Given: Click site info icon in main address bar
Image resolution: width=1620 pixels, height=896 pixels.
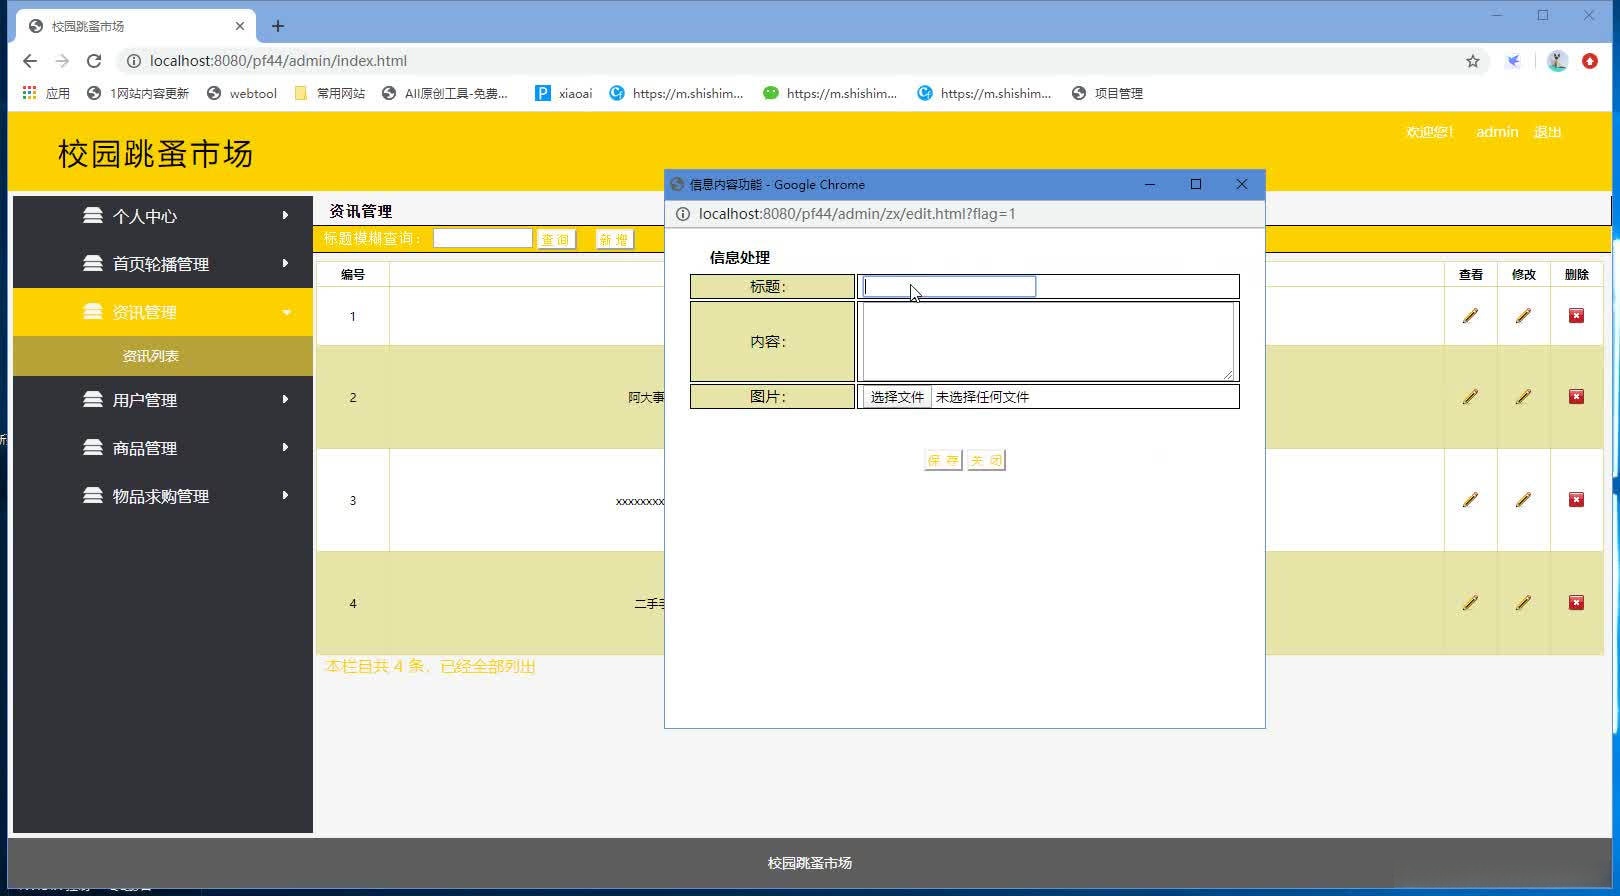Looking at the screenshot, I should [x=133, y=61].
